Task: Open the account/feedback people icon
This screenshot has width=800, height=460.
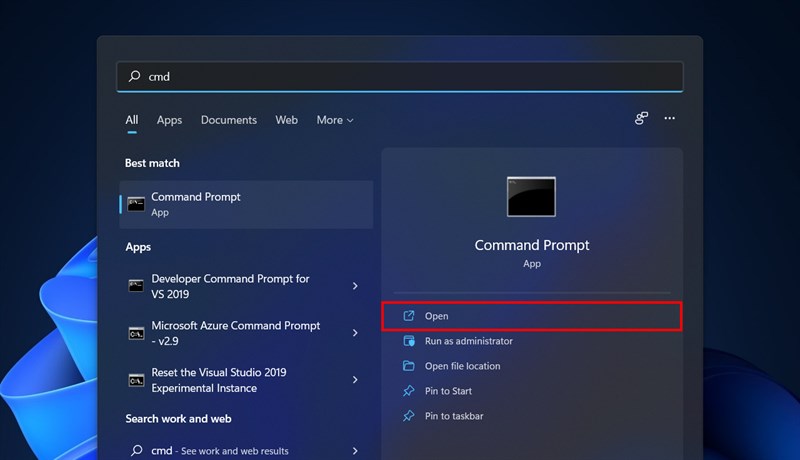Action: pyautogui.click(x=641, y=118)
